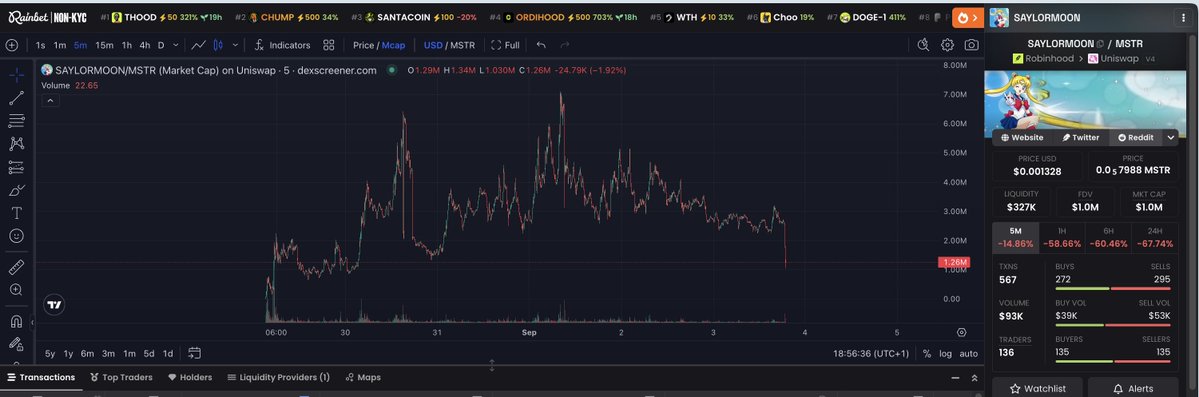This screenshot has width=1199, height=397.
Task: Switch chart to Price mode
Action: click(x=362, y=45)
